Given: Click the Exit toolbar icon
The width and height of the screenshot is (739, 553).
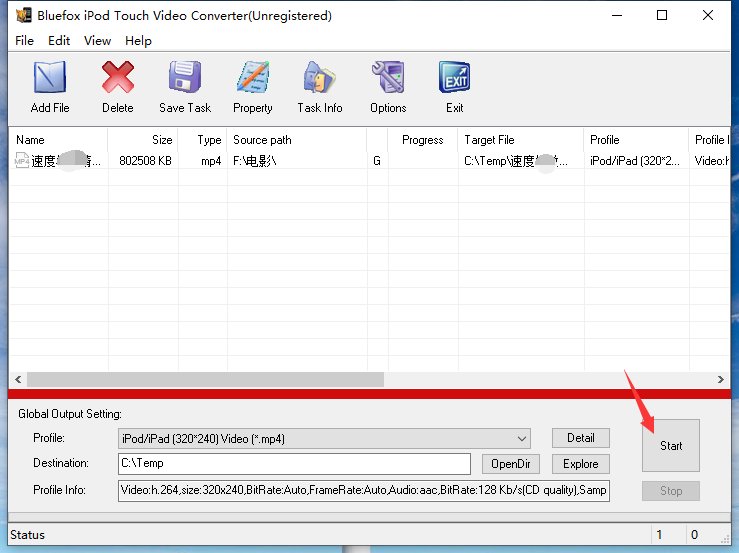Looking at the screenshot, I should pyautogui.click(x=454, y=77).
